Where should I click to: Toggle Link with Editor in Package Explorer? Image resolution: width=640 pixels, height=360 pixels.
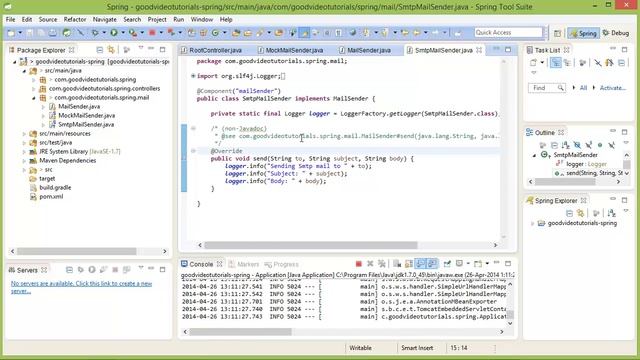tap(111, 50)
